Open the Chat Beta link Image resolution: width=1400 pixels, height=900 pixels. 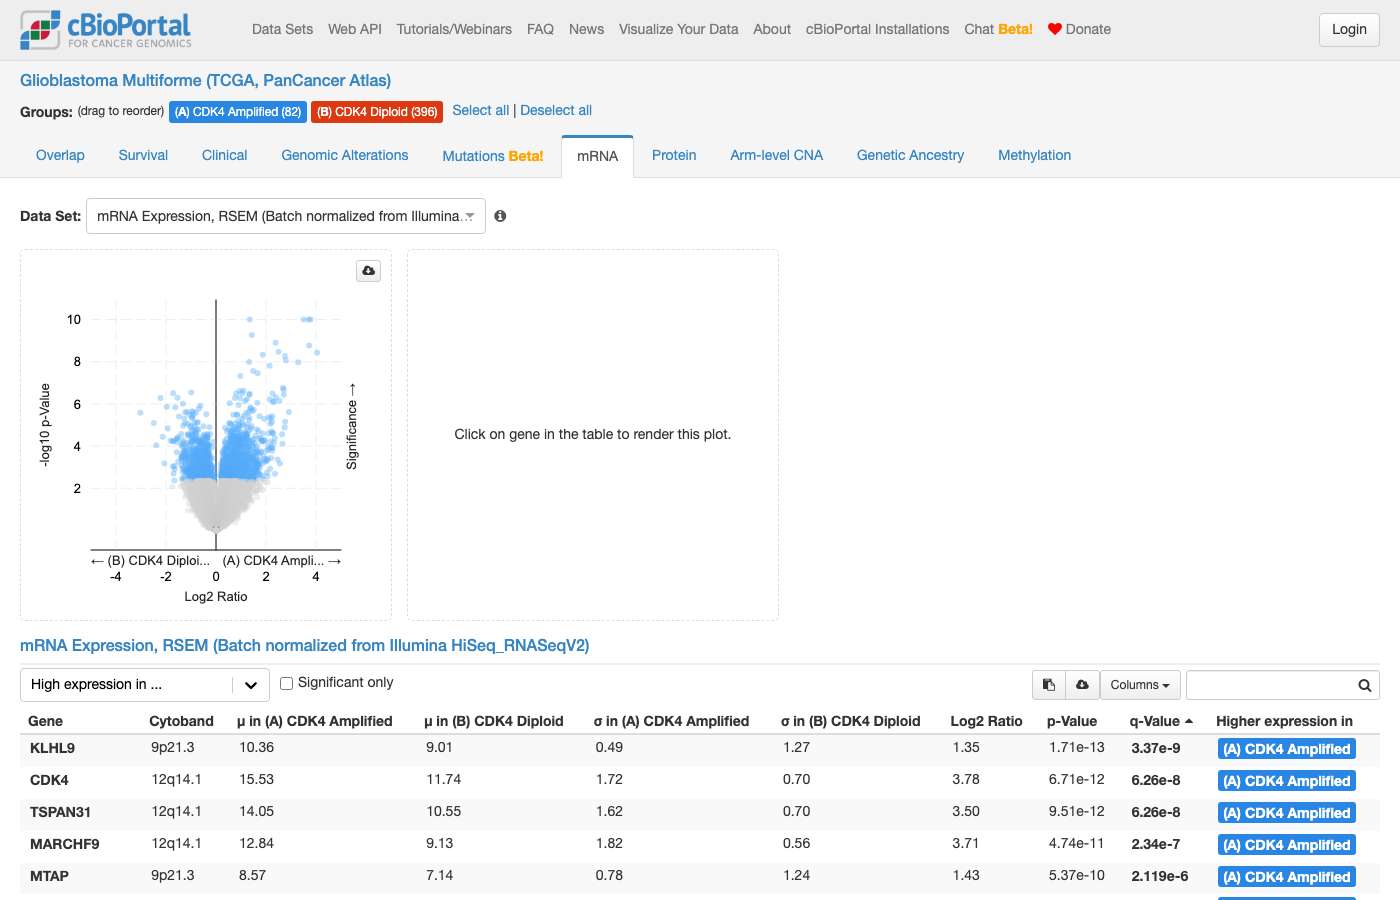[999, 29]
